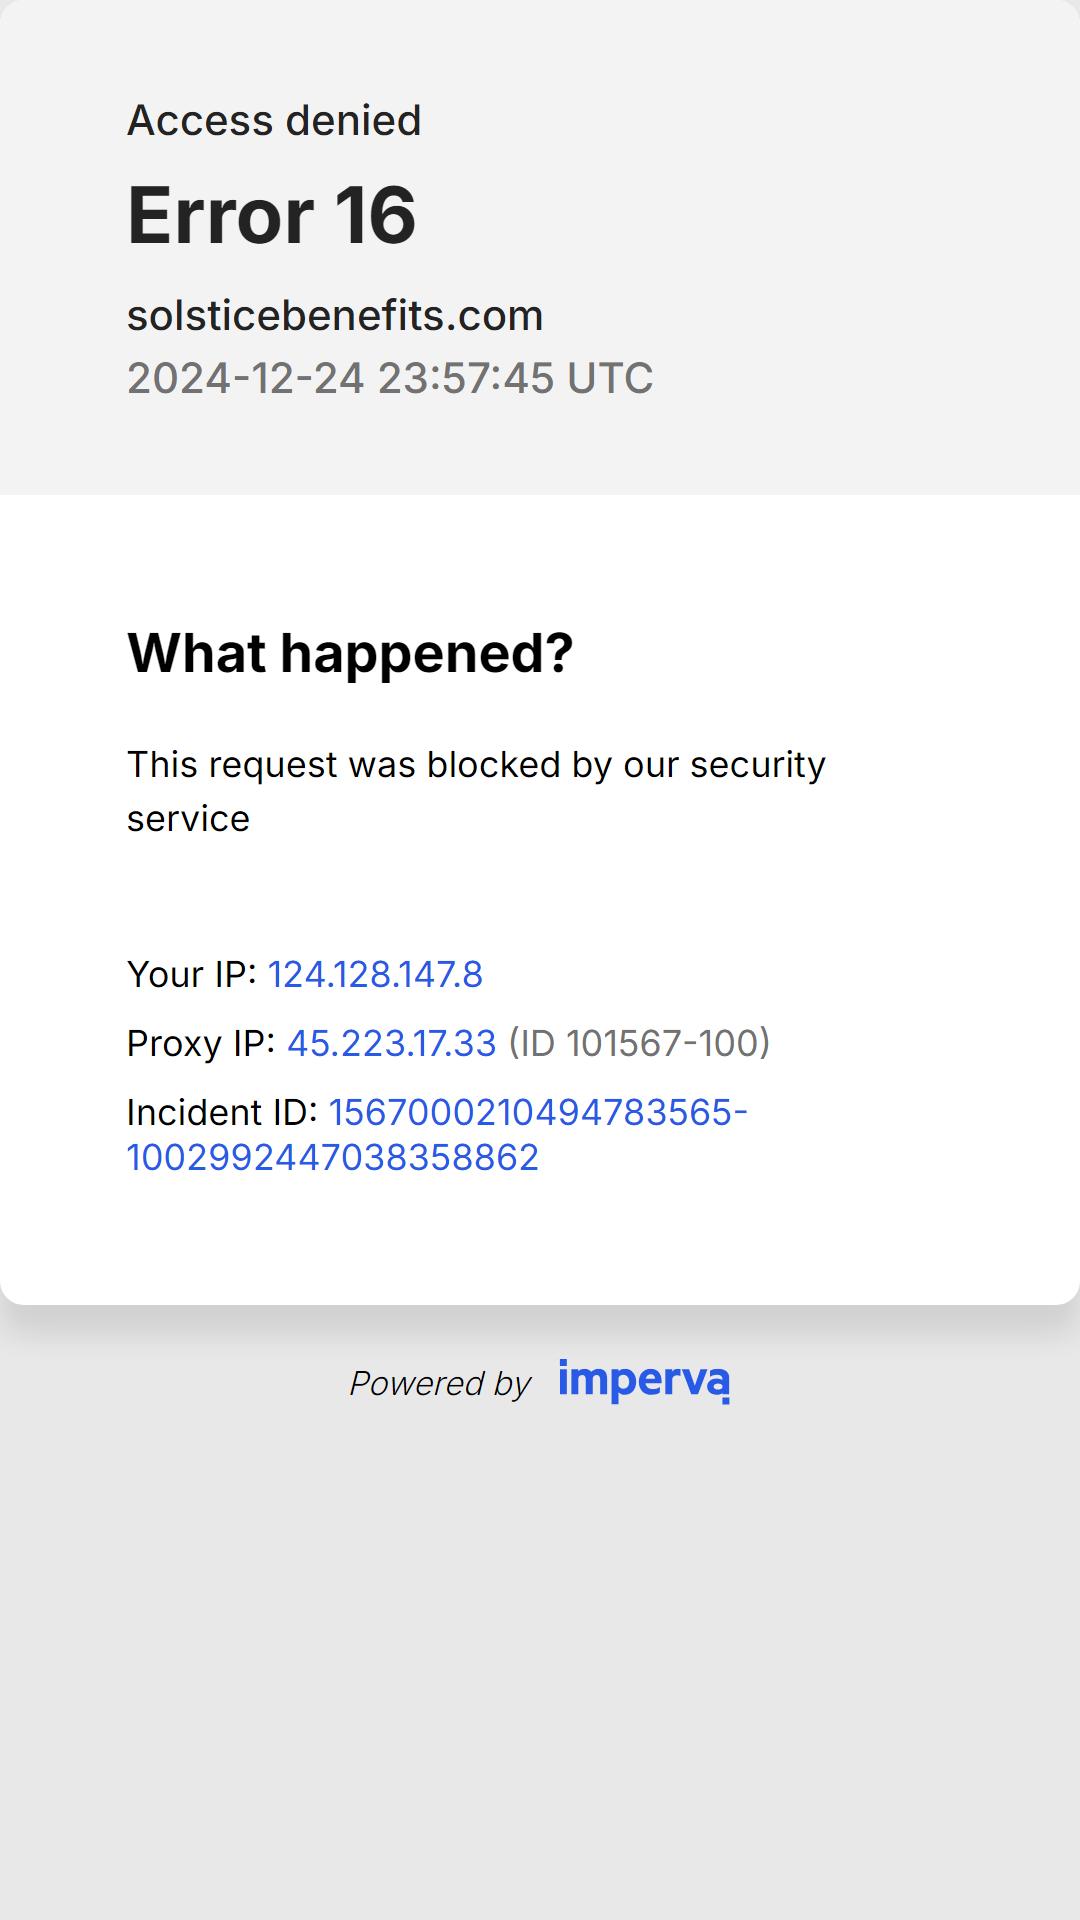Click the blocked by security service message
1080x1920 pixels.
point(476,791)
